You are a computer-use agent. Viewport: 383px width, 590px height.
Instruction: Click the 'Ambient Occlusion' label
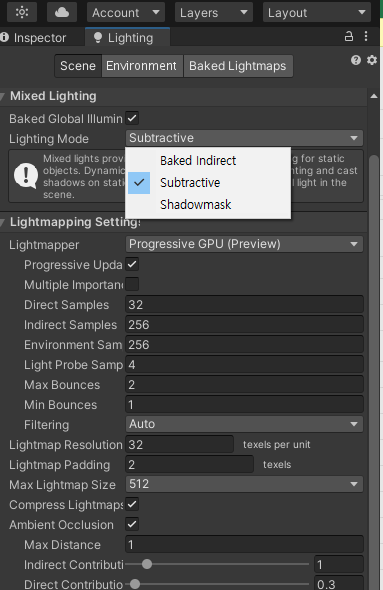pyautogui.click(x=61, y=525)
